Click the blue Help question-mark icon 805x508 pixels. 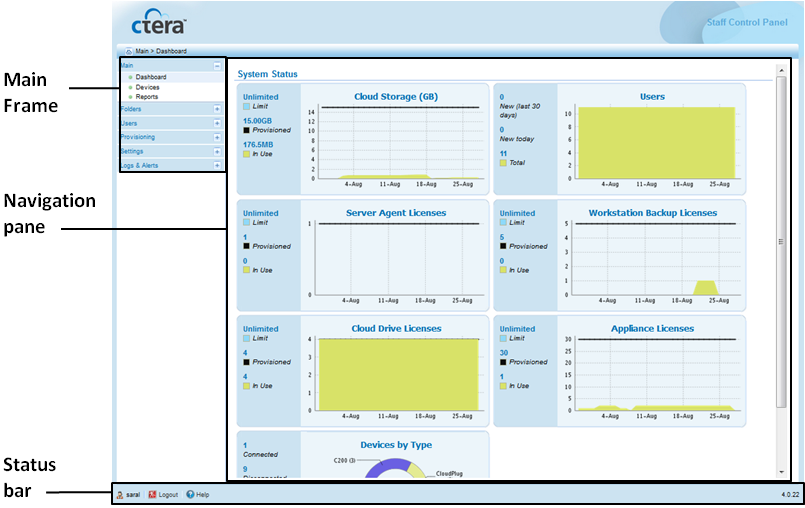(x=190, y=495)
